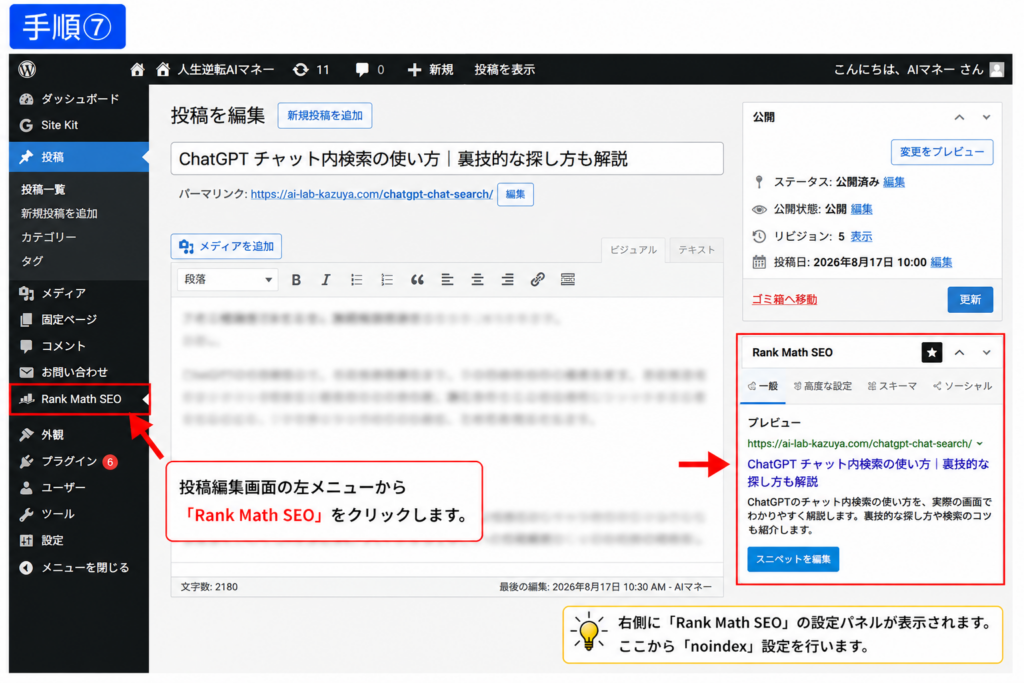Click 変更をプレビュー button
This screenshot has width=1024, height=683.
point(942,151)
